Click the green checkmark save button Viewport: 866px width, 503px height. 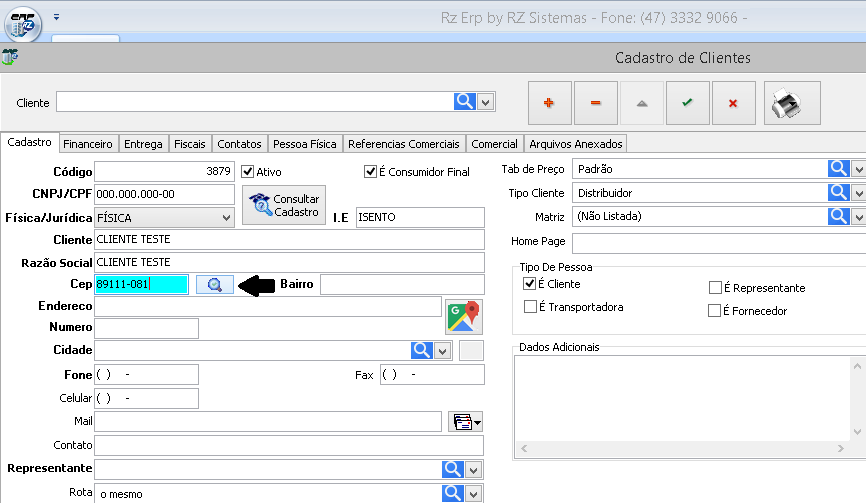pyautogui.click(x=687, y=103)
